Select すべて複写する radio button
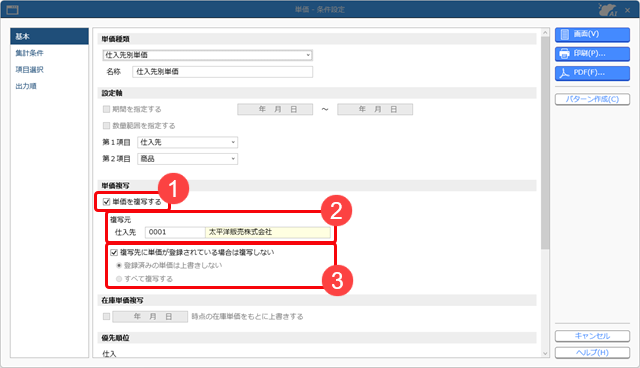640x368 pixels. coord(119,279)
